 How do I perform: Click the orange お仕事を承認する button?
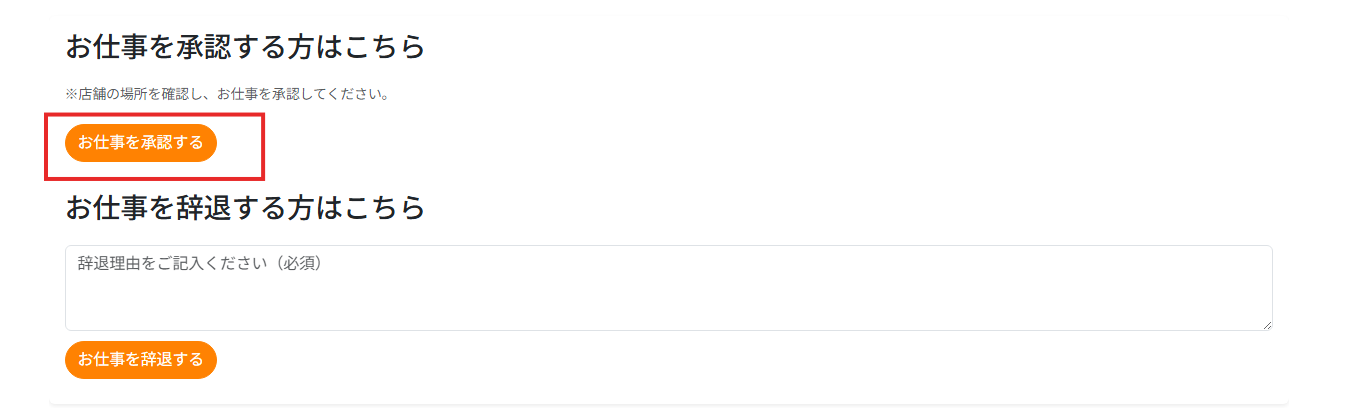pos(141,143)
